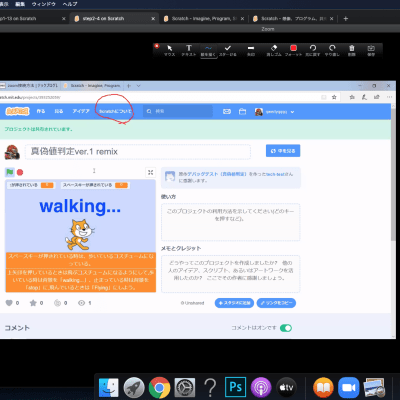This screenshot has height=400, width=400.
Task: Select the Mouse pointer annotation tool
Action: click(169, 50)
